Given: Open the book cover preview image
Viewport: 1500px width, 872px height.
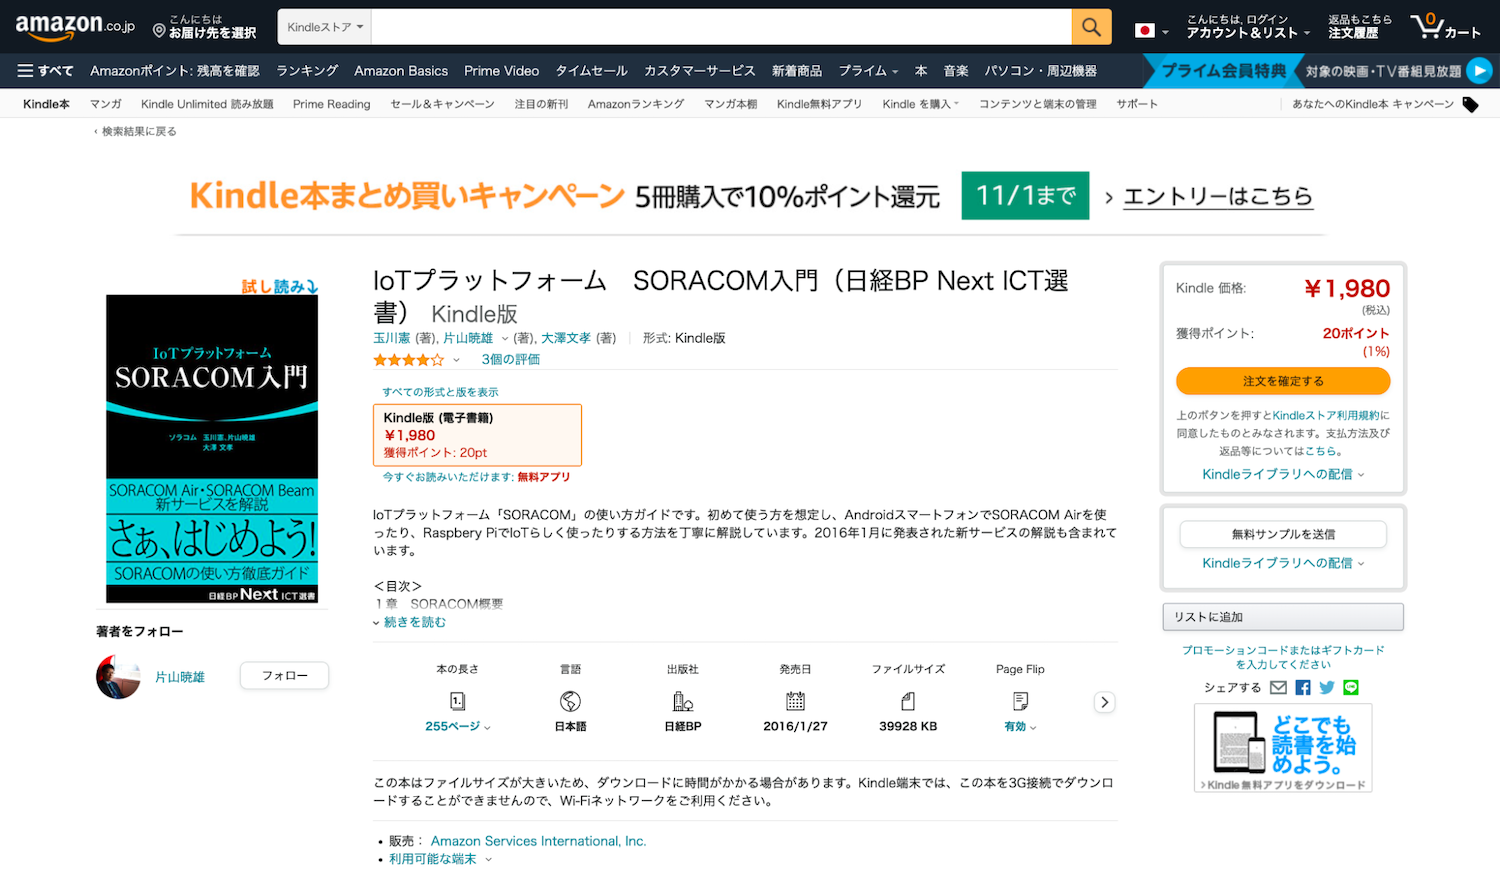Looking at the screenshot, I should (212, 448).
